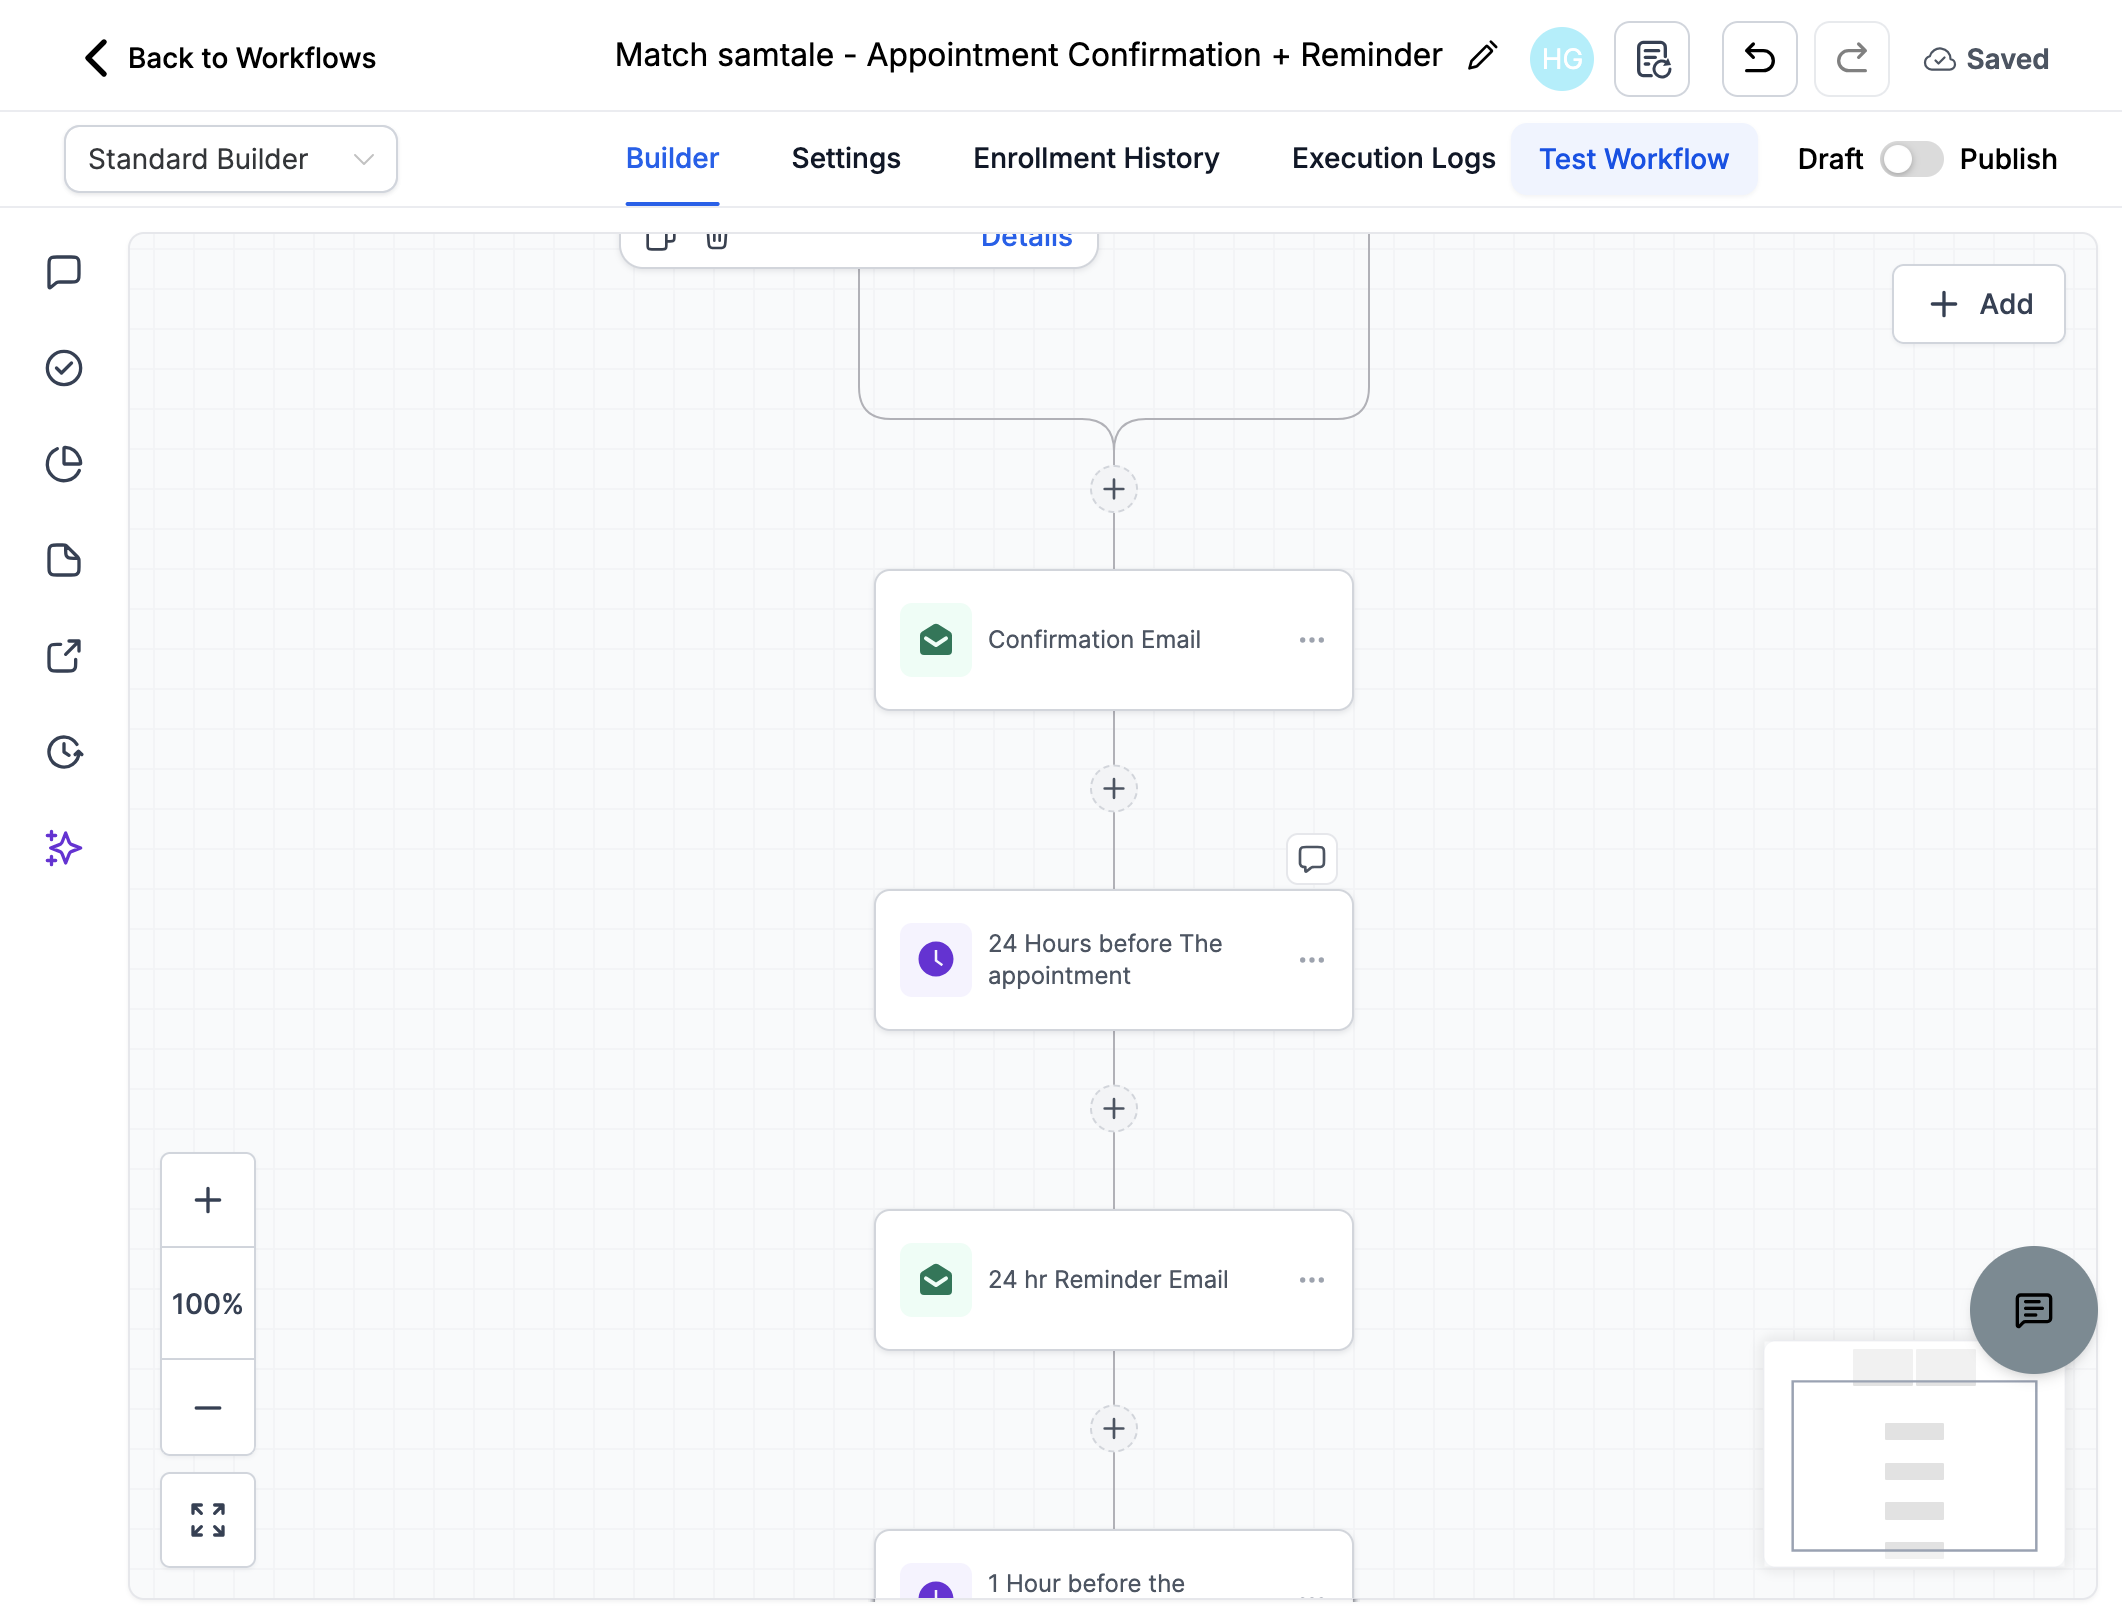Open the comments icon in left sidebar
Image resolution: width=2122 pixels, height=1624 pixels.
coord(64,272)
